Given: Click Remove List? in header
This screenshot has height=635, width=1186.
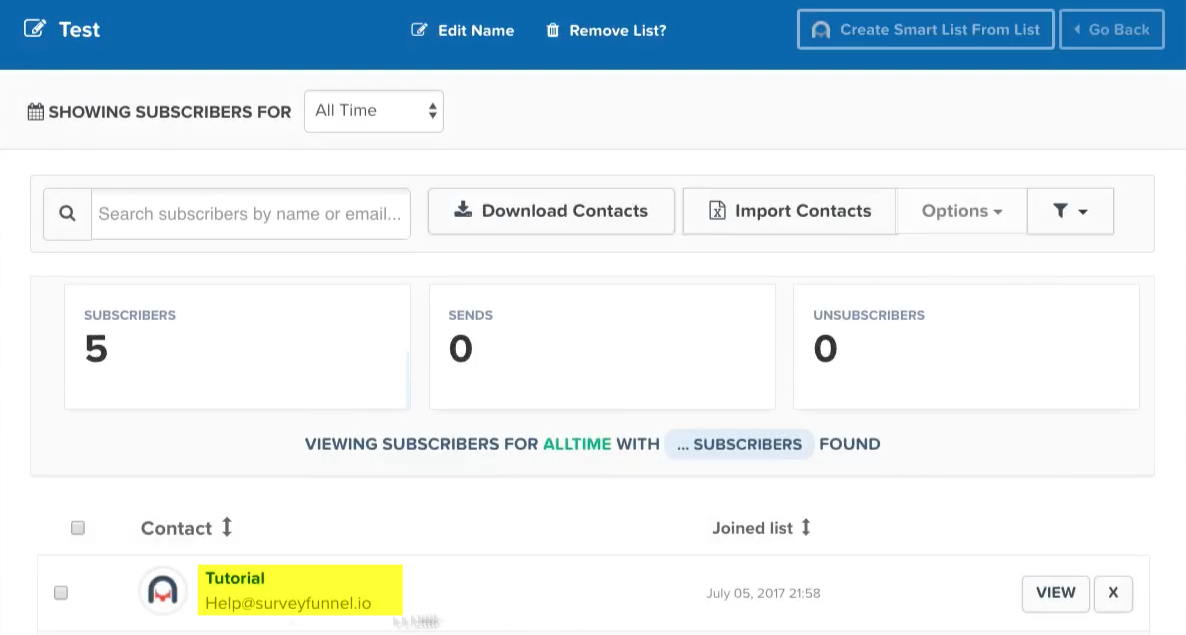Looking at the screenshot, I should coord(606,30).
